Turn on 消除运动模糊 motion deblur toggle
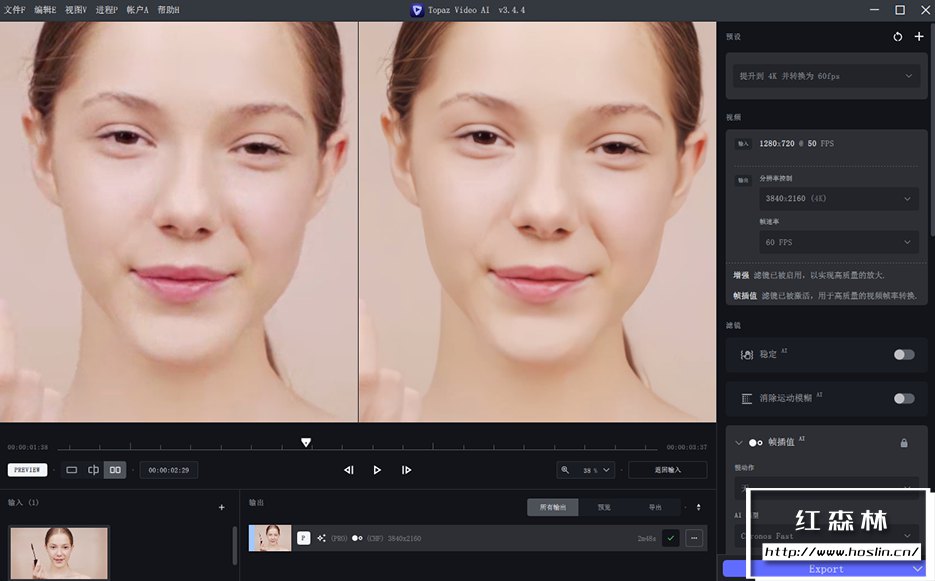935x581 pixels. pos(903,398)
